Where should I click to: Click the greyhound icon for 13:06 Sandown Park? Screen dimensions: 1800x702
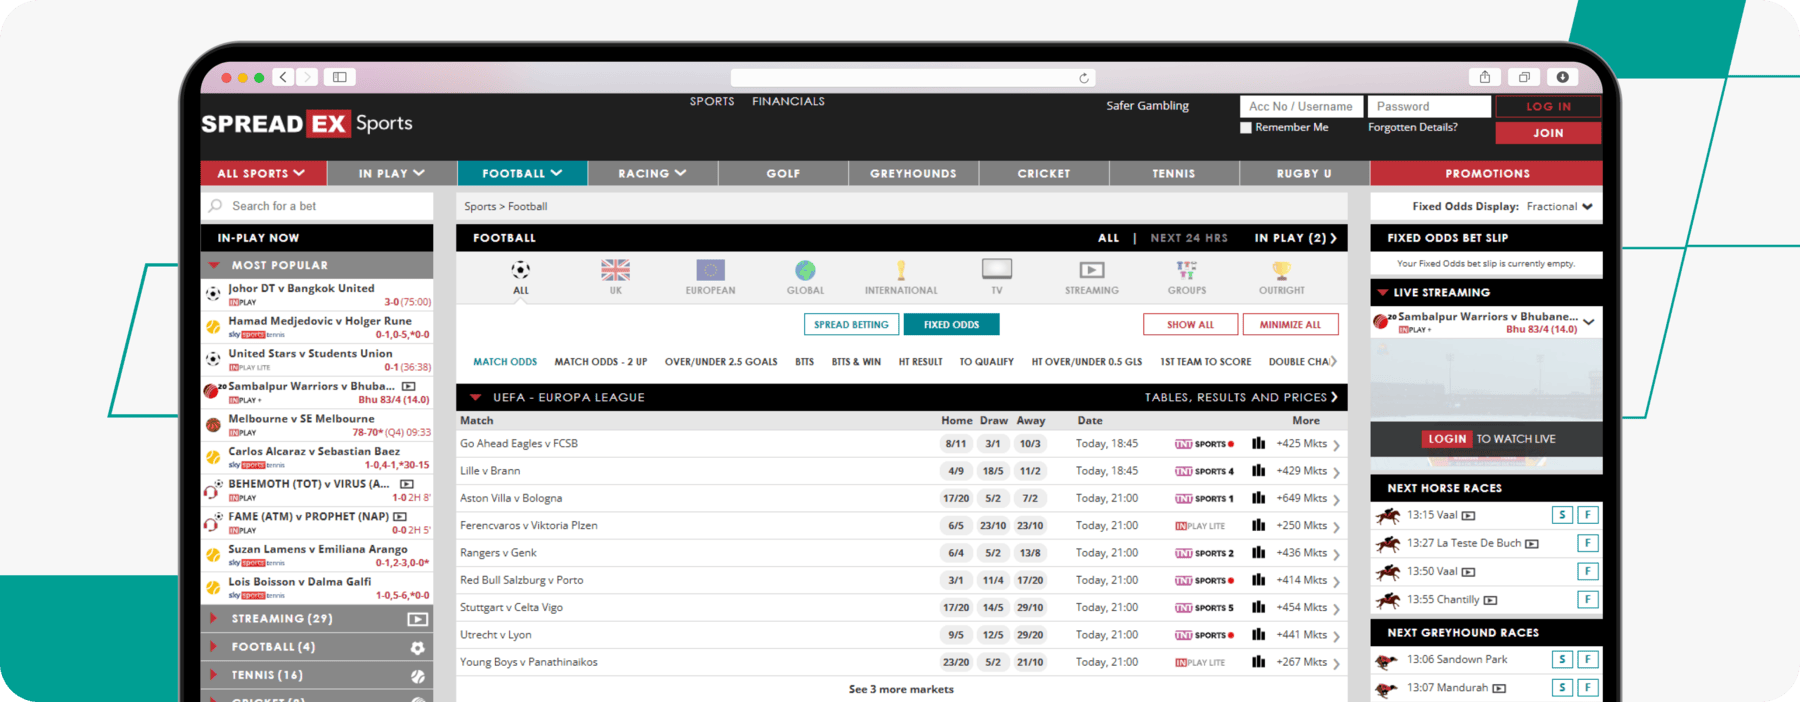point(1386,661)
